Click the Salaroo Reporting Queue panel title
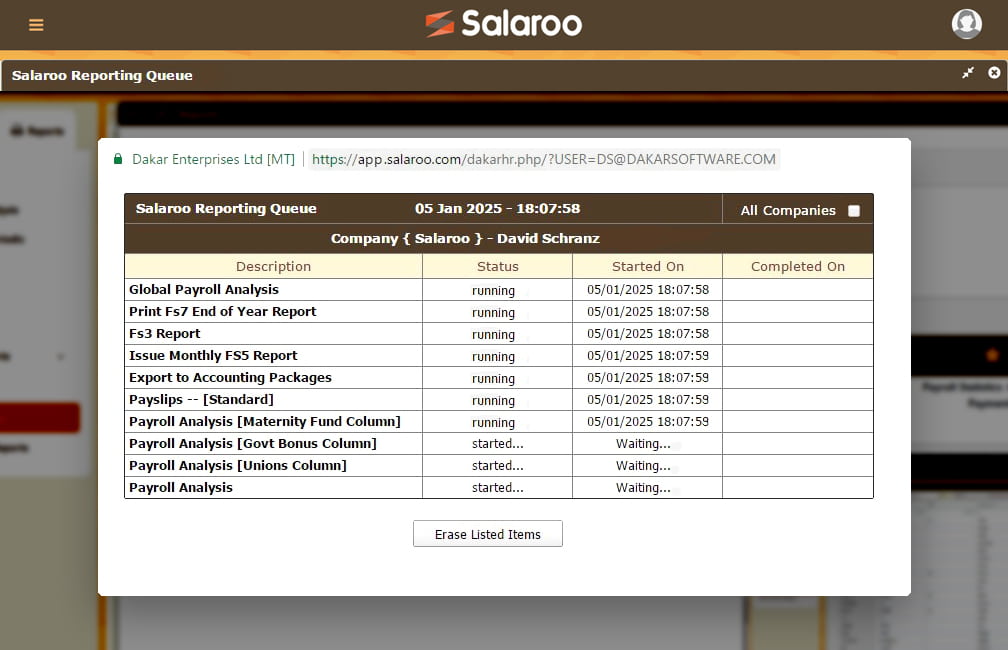This screenshot has width=1008, height=650. click(102, 75)
